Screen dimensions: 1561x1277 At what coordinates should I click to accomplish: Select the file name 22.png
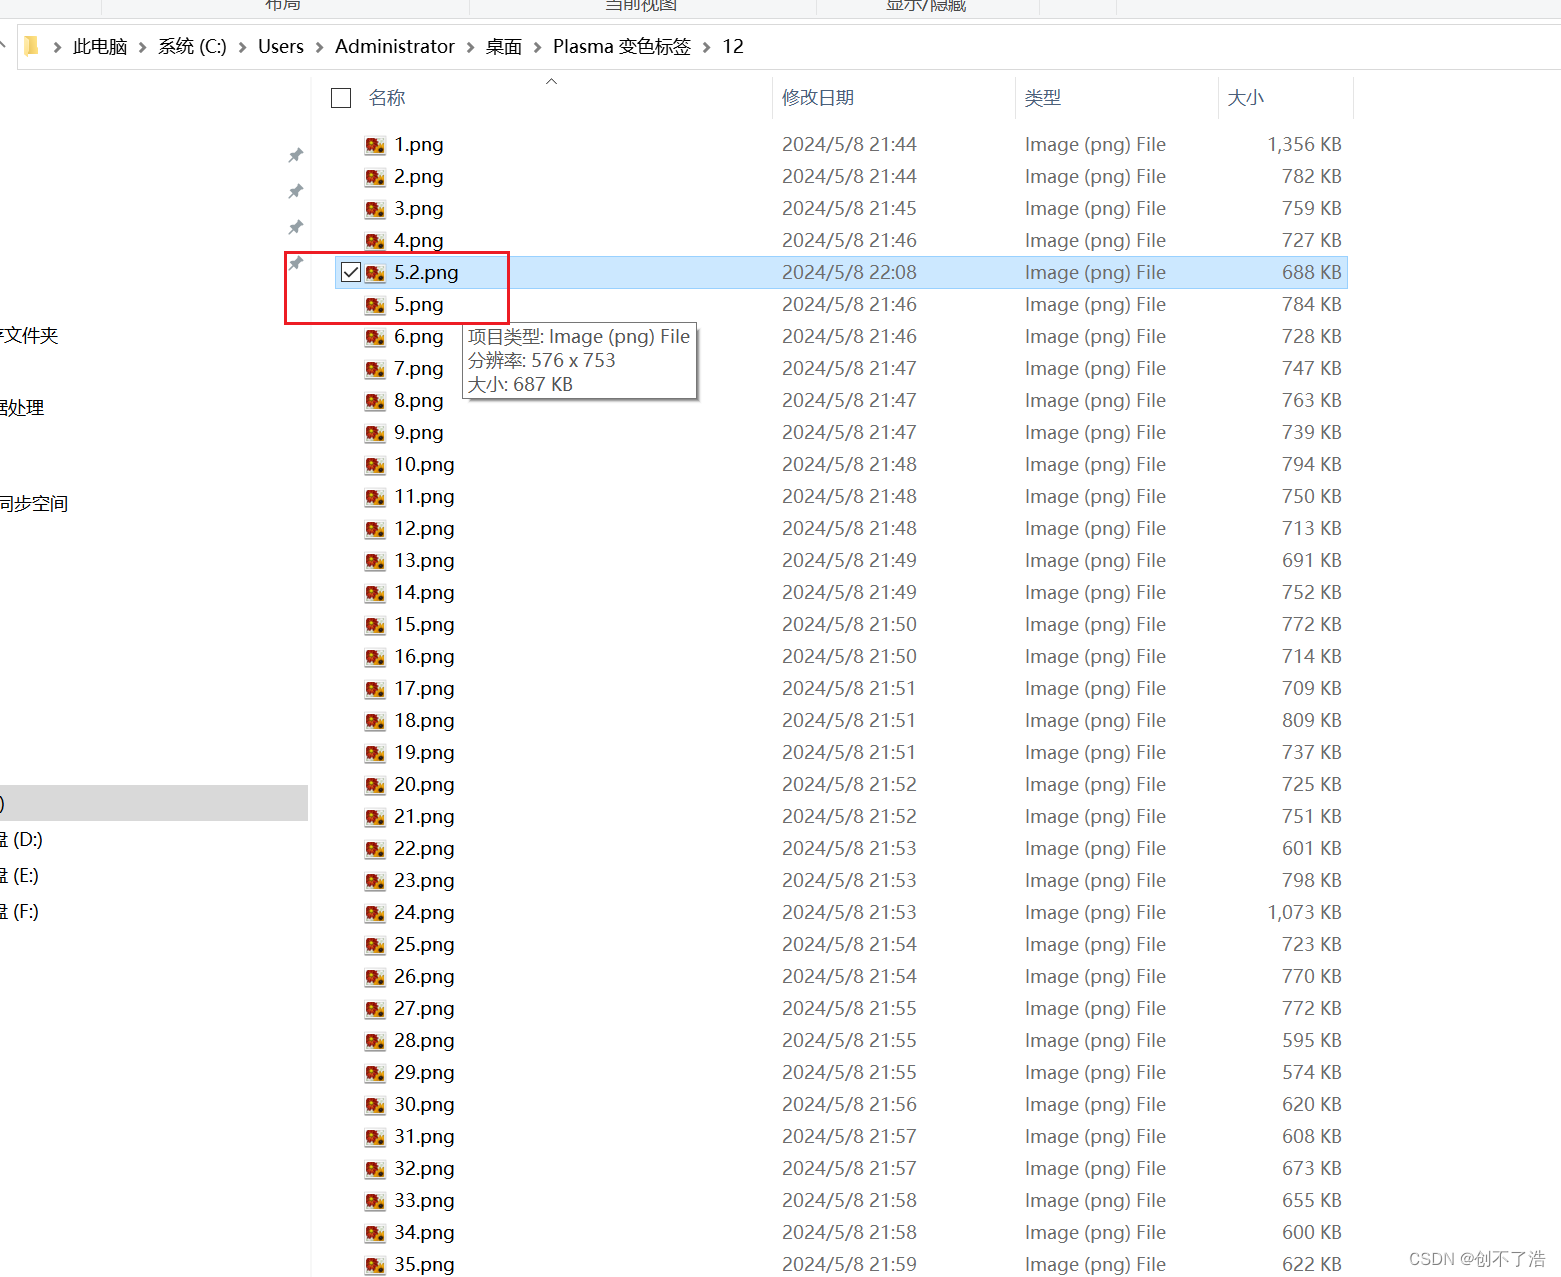424,849
